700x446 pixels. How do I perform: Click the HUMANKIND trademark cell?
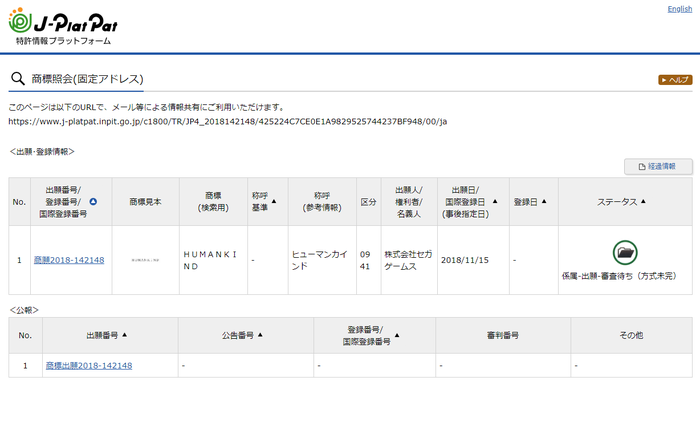click(x=213, y=260)
